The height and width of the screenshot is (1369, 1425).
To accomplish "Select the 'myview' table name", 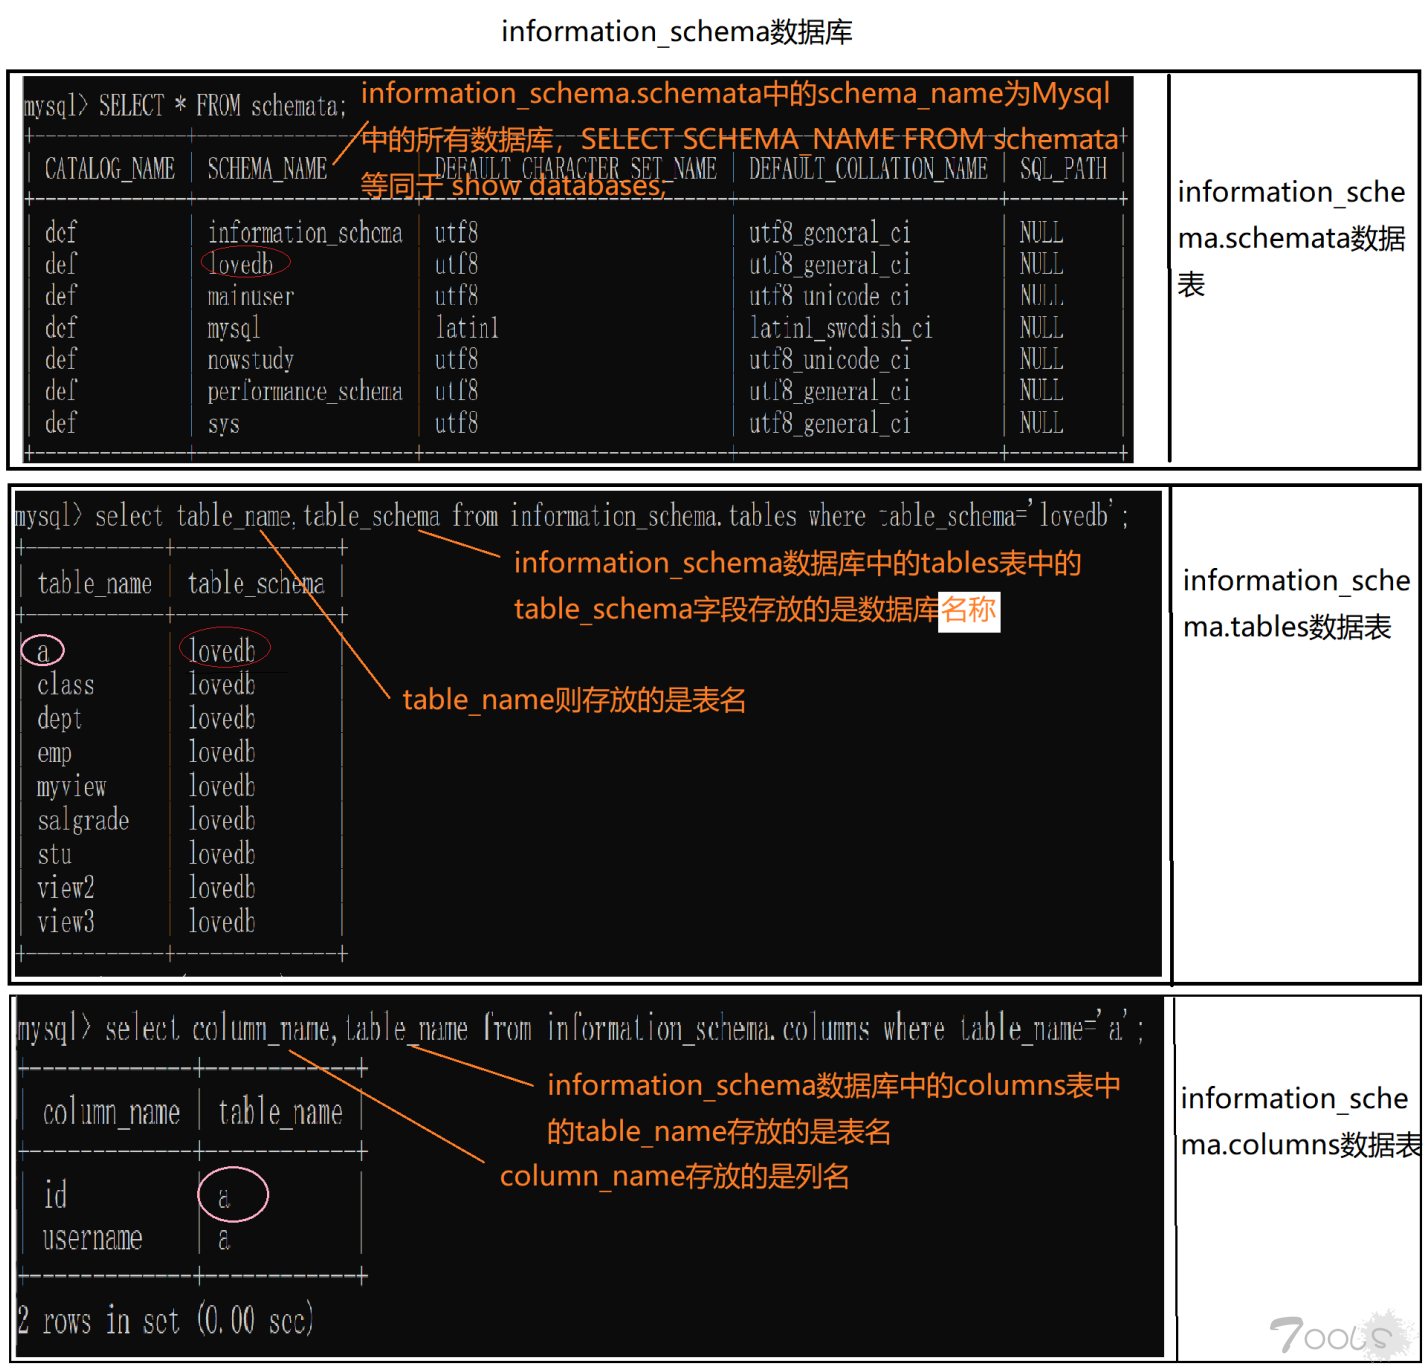I will click(71, 787).
